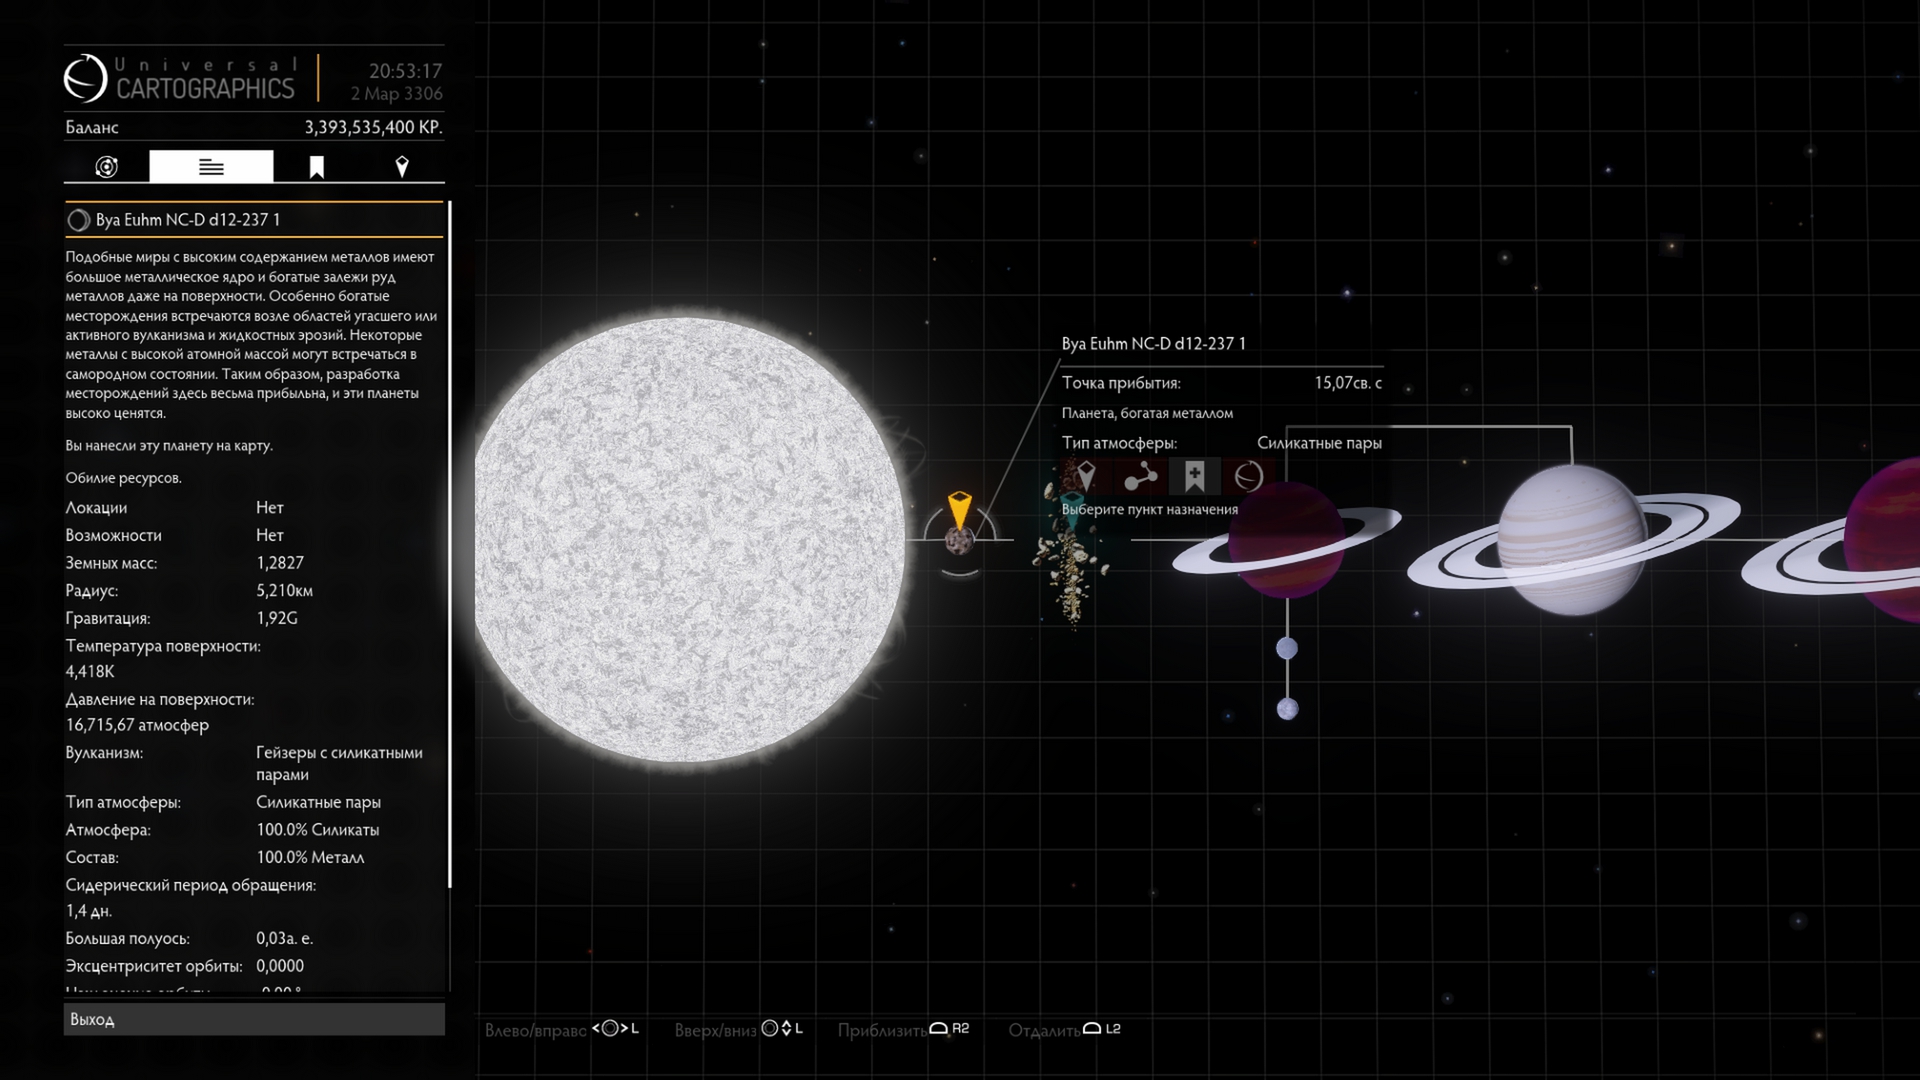Click the surface temperature value 4,418K
Viewport: 1920px width, 1080px height.
point(90,672)
